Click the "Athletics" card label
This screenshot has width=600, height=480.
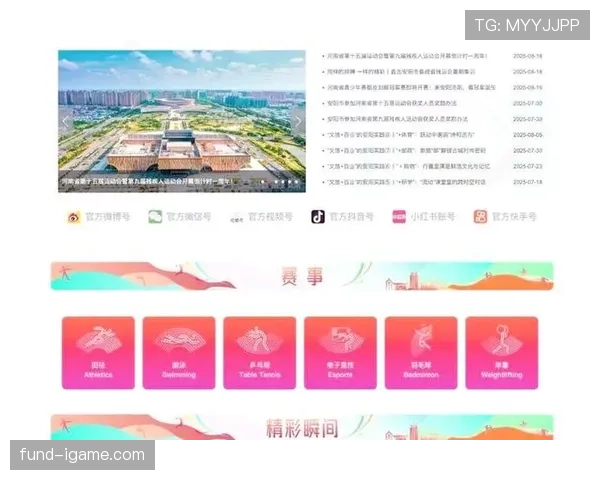click(98, 375)
